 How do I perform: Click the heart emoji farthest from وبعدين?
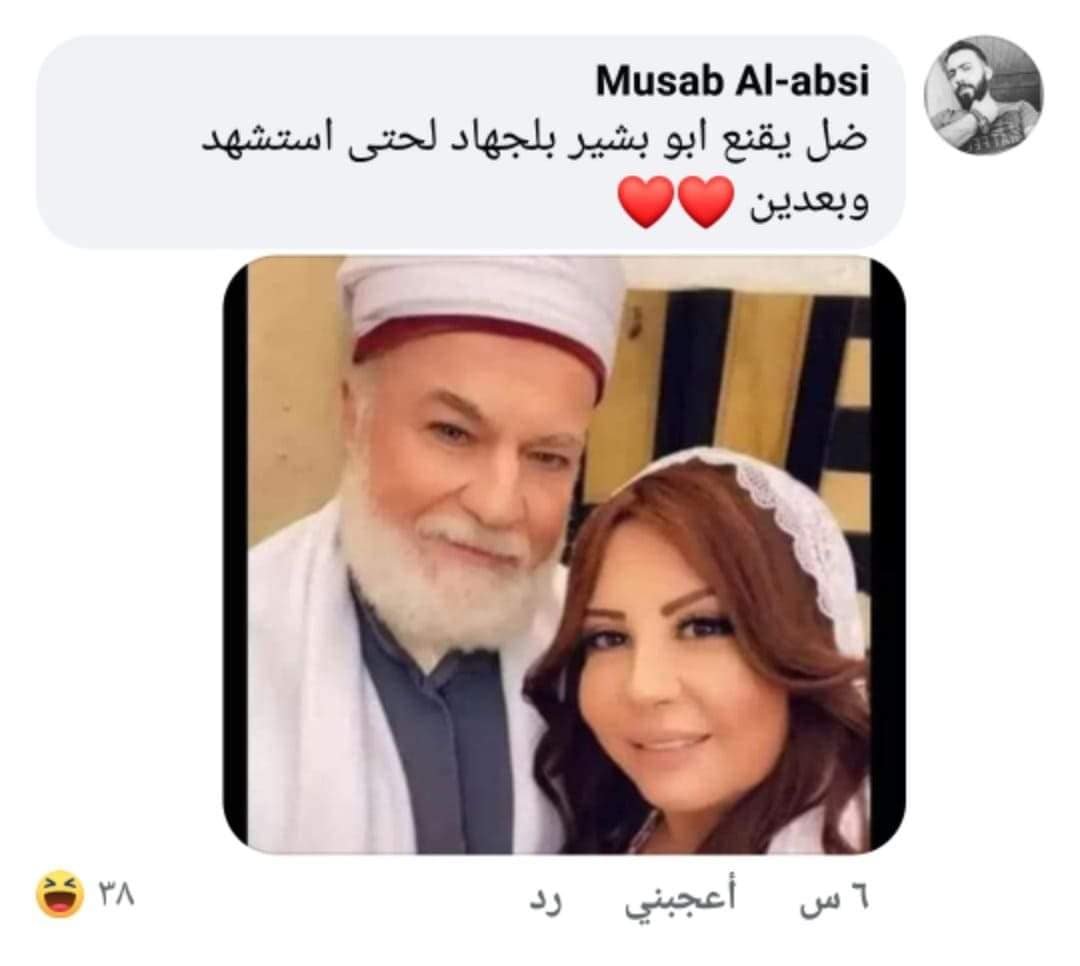pos(645,201)
